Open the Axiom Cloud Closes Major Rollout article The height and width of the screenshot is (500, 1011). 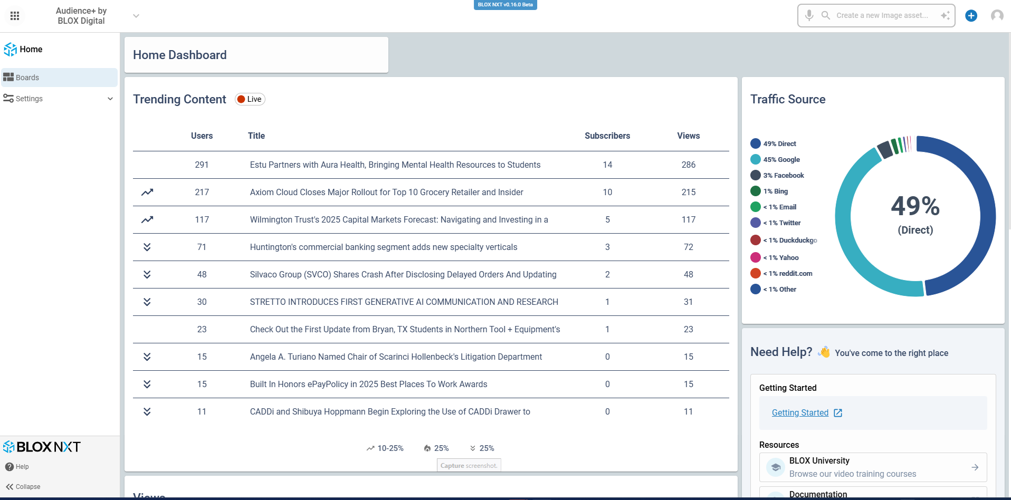386,192
